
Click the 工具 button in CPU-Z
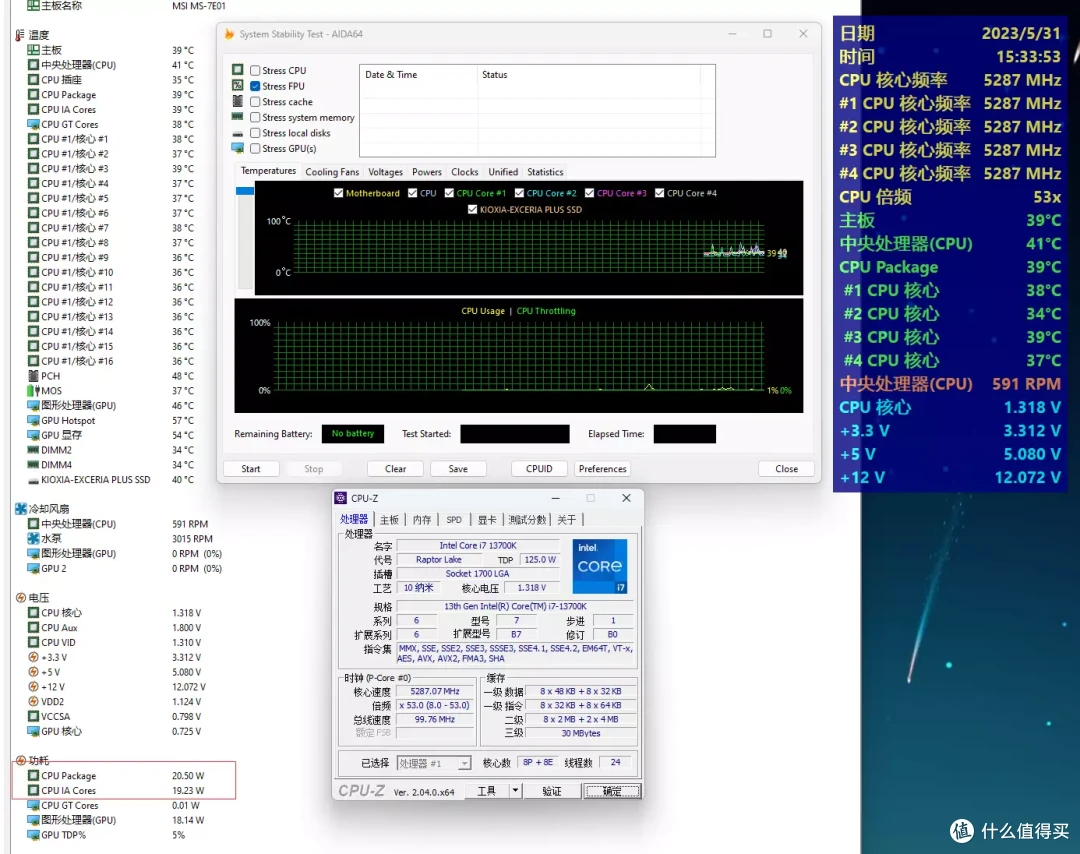click(486, 791)
